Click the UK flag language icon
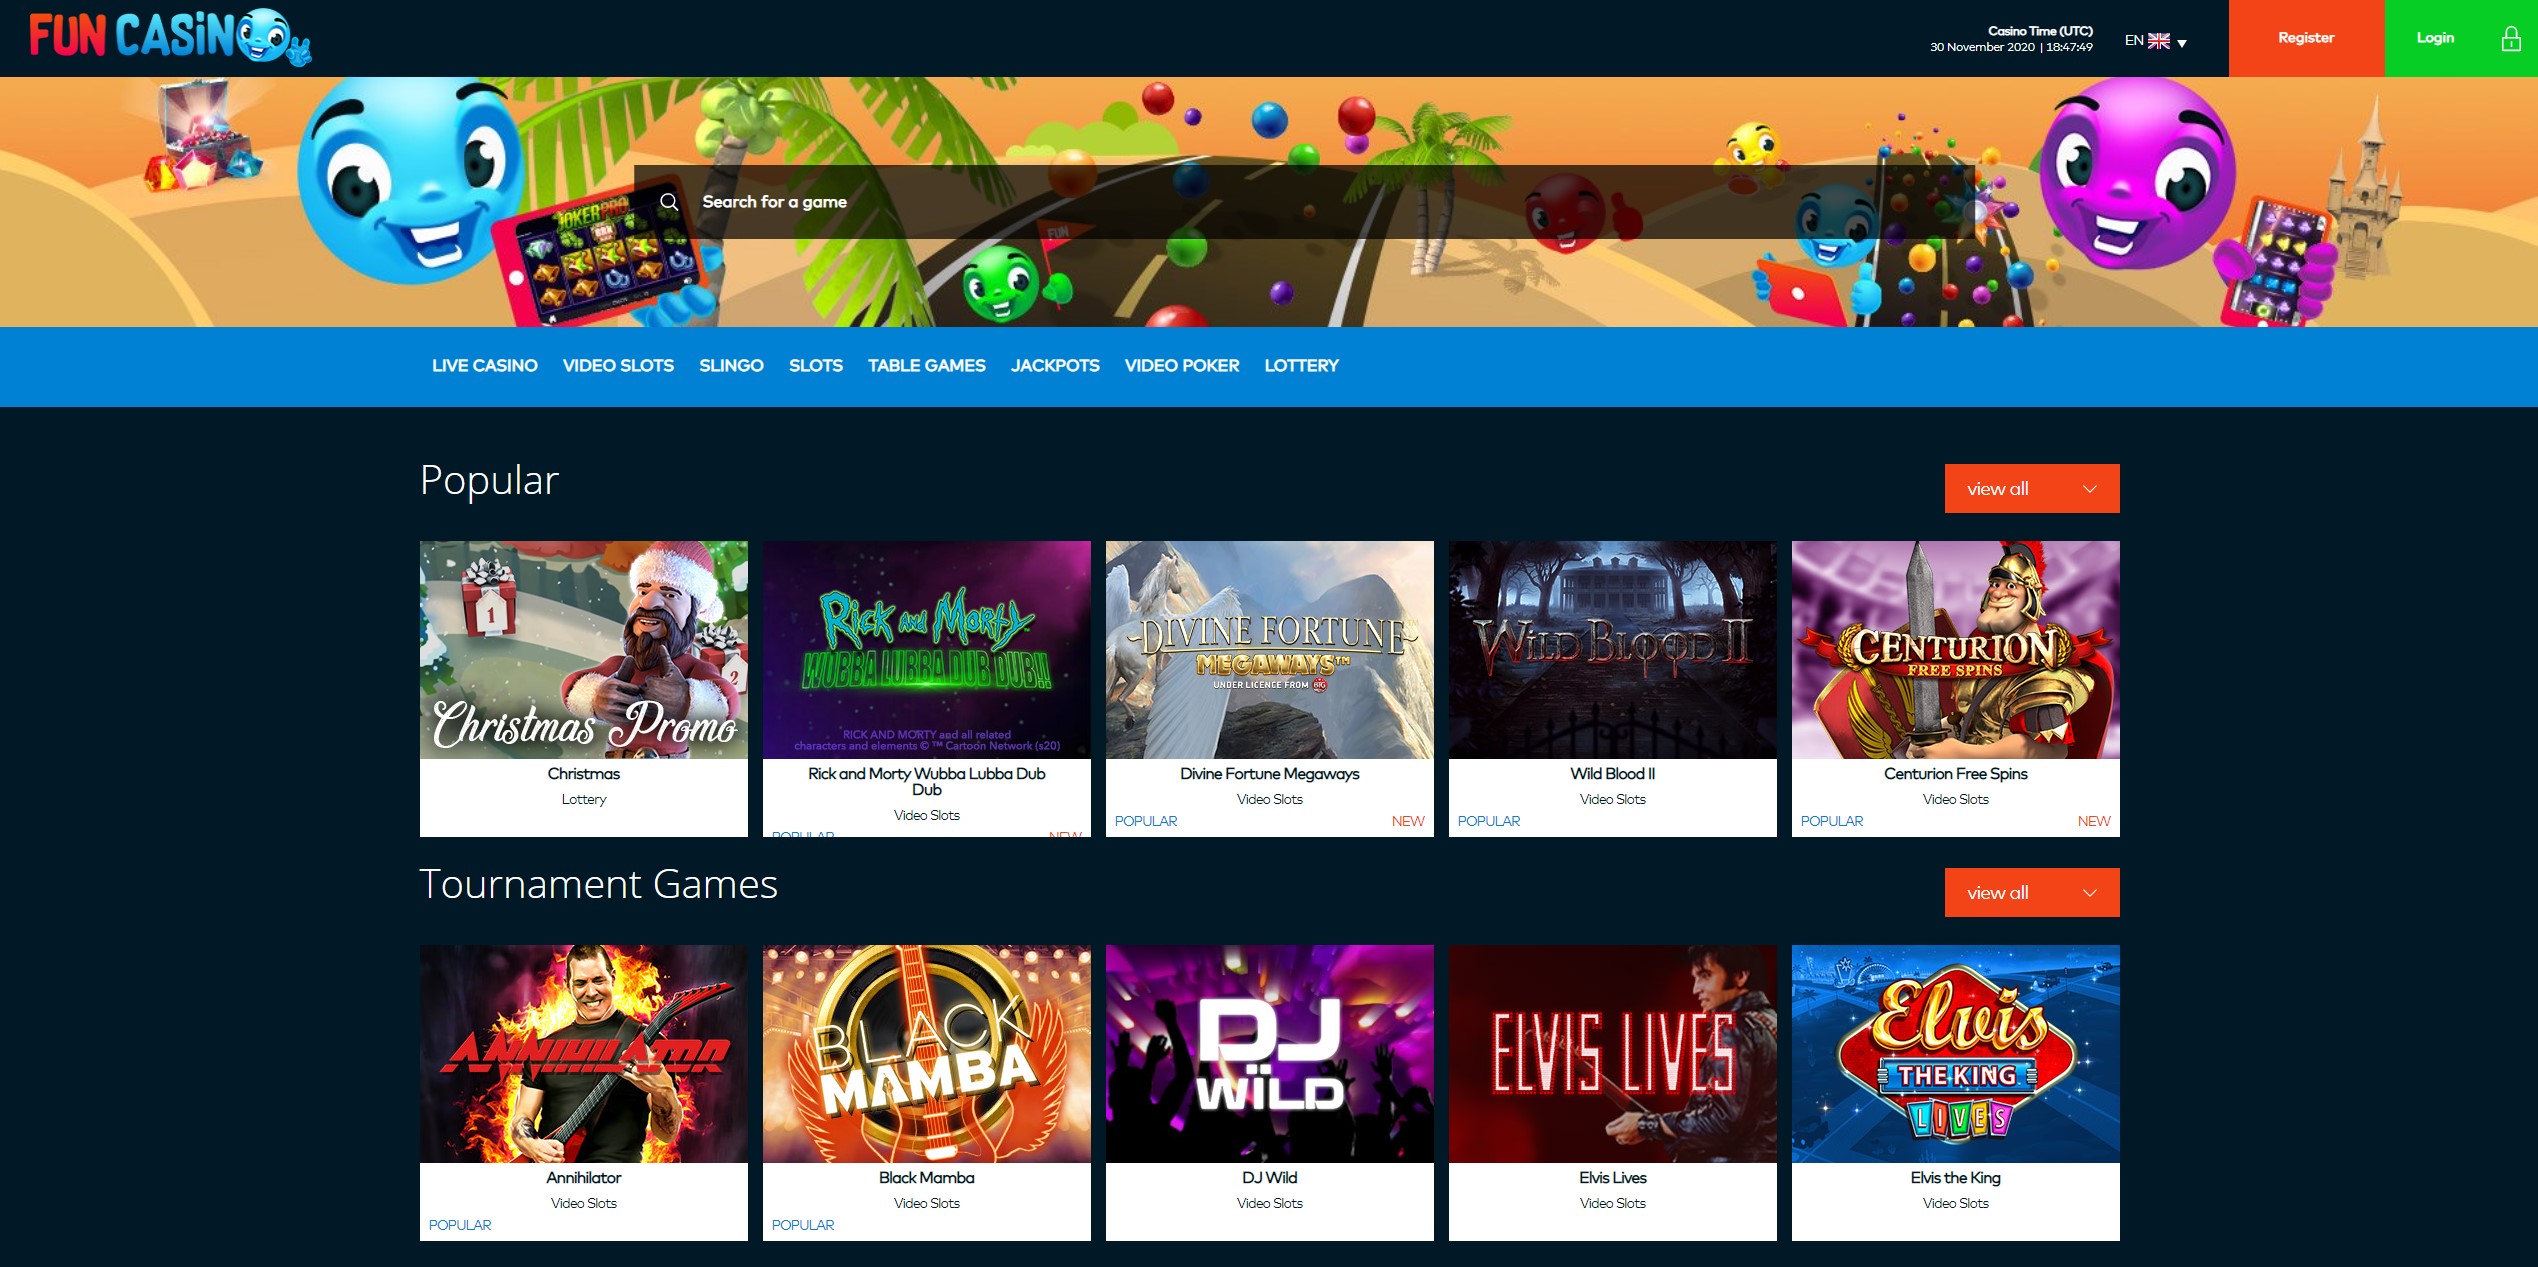 2159,41
